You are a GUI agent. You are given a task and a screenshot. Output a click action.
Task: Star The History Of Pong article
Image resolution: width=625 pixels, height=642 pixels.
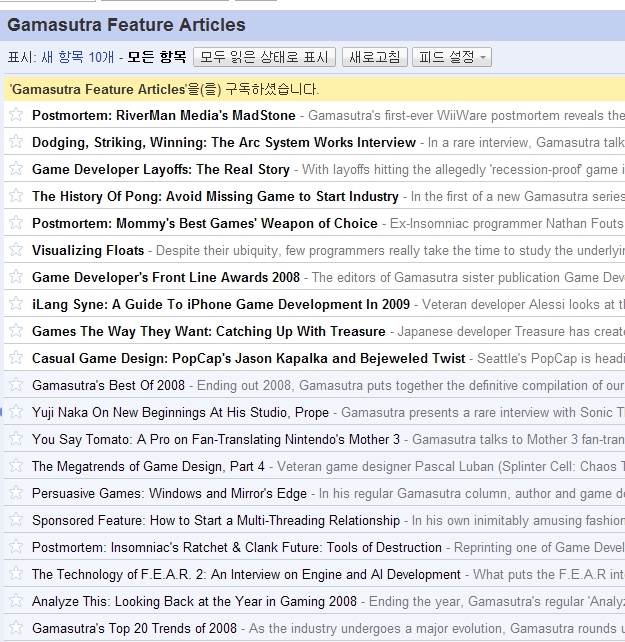(16, 196)
